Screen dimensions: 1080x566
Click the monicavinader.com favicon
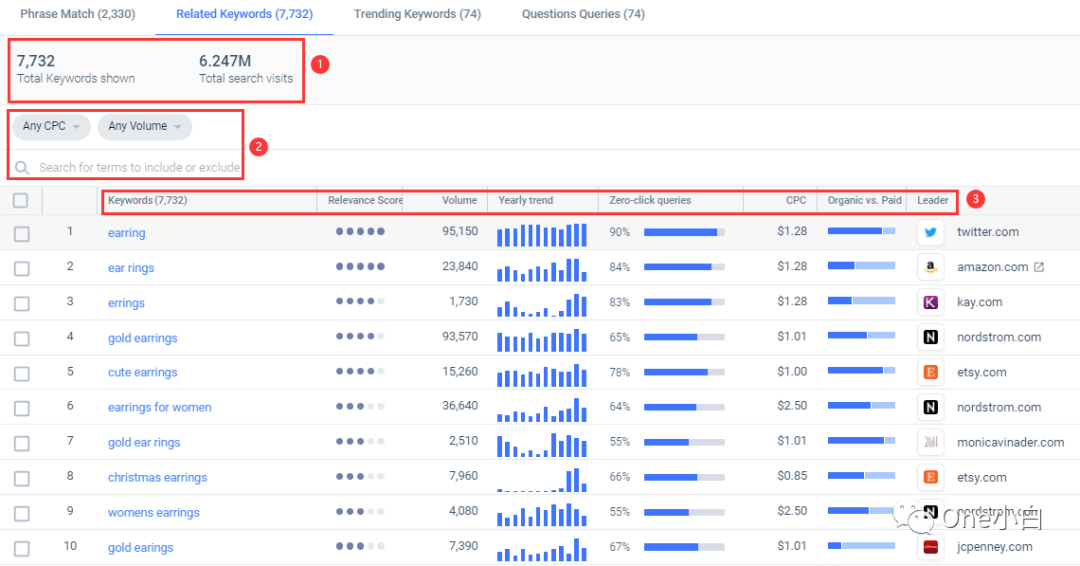click(931, 443)
